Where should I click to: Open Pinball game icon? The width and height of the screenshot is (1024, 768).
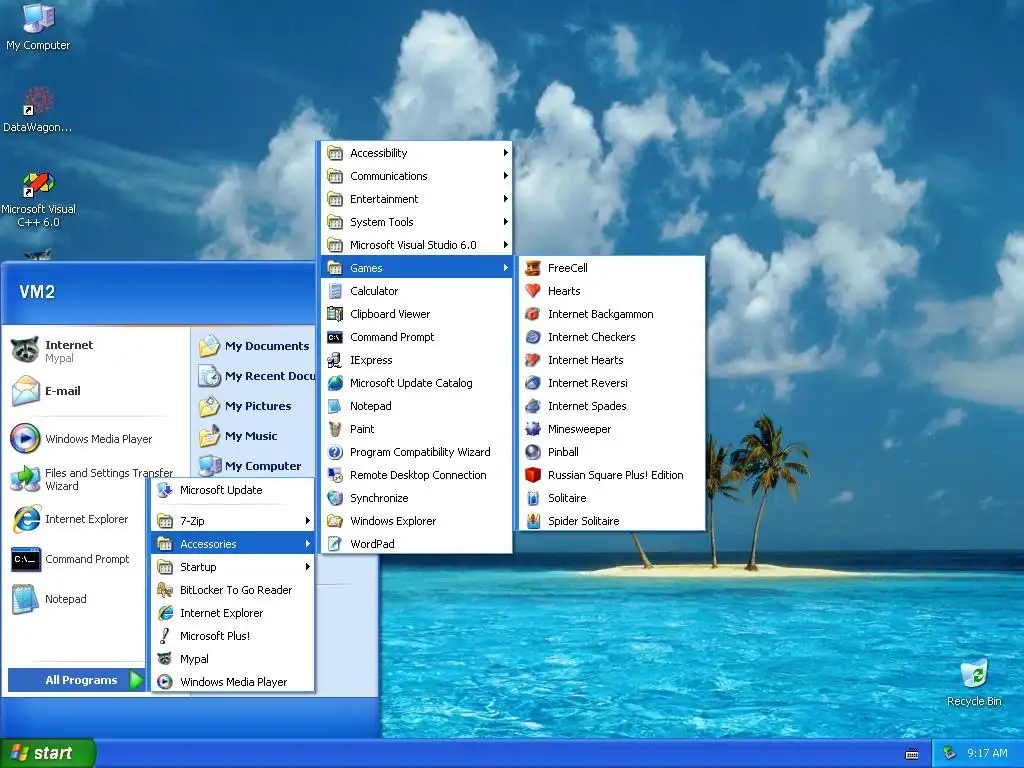pyautogui.click(x=533, y=452)
